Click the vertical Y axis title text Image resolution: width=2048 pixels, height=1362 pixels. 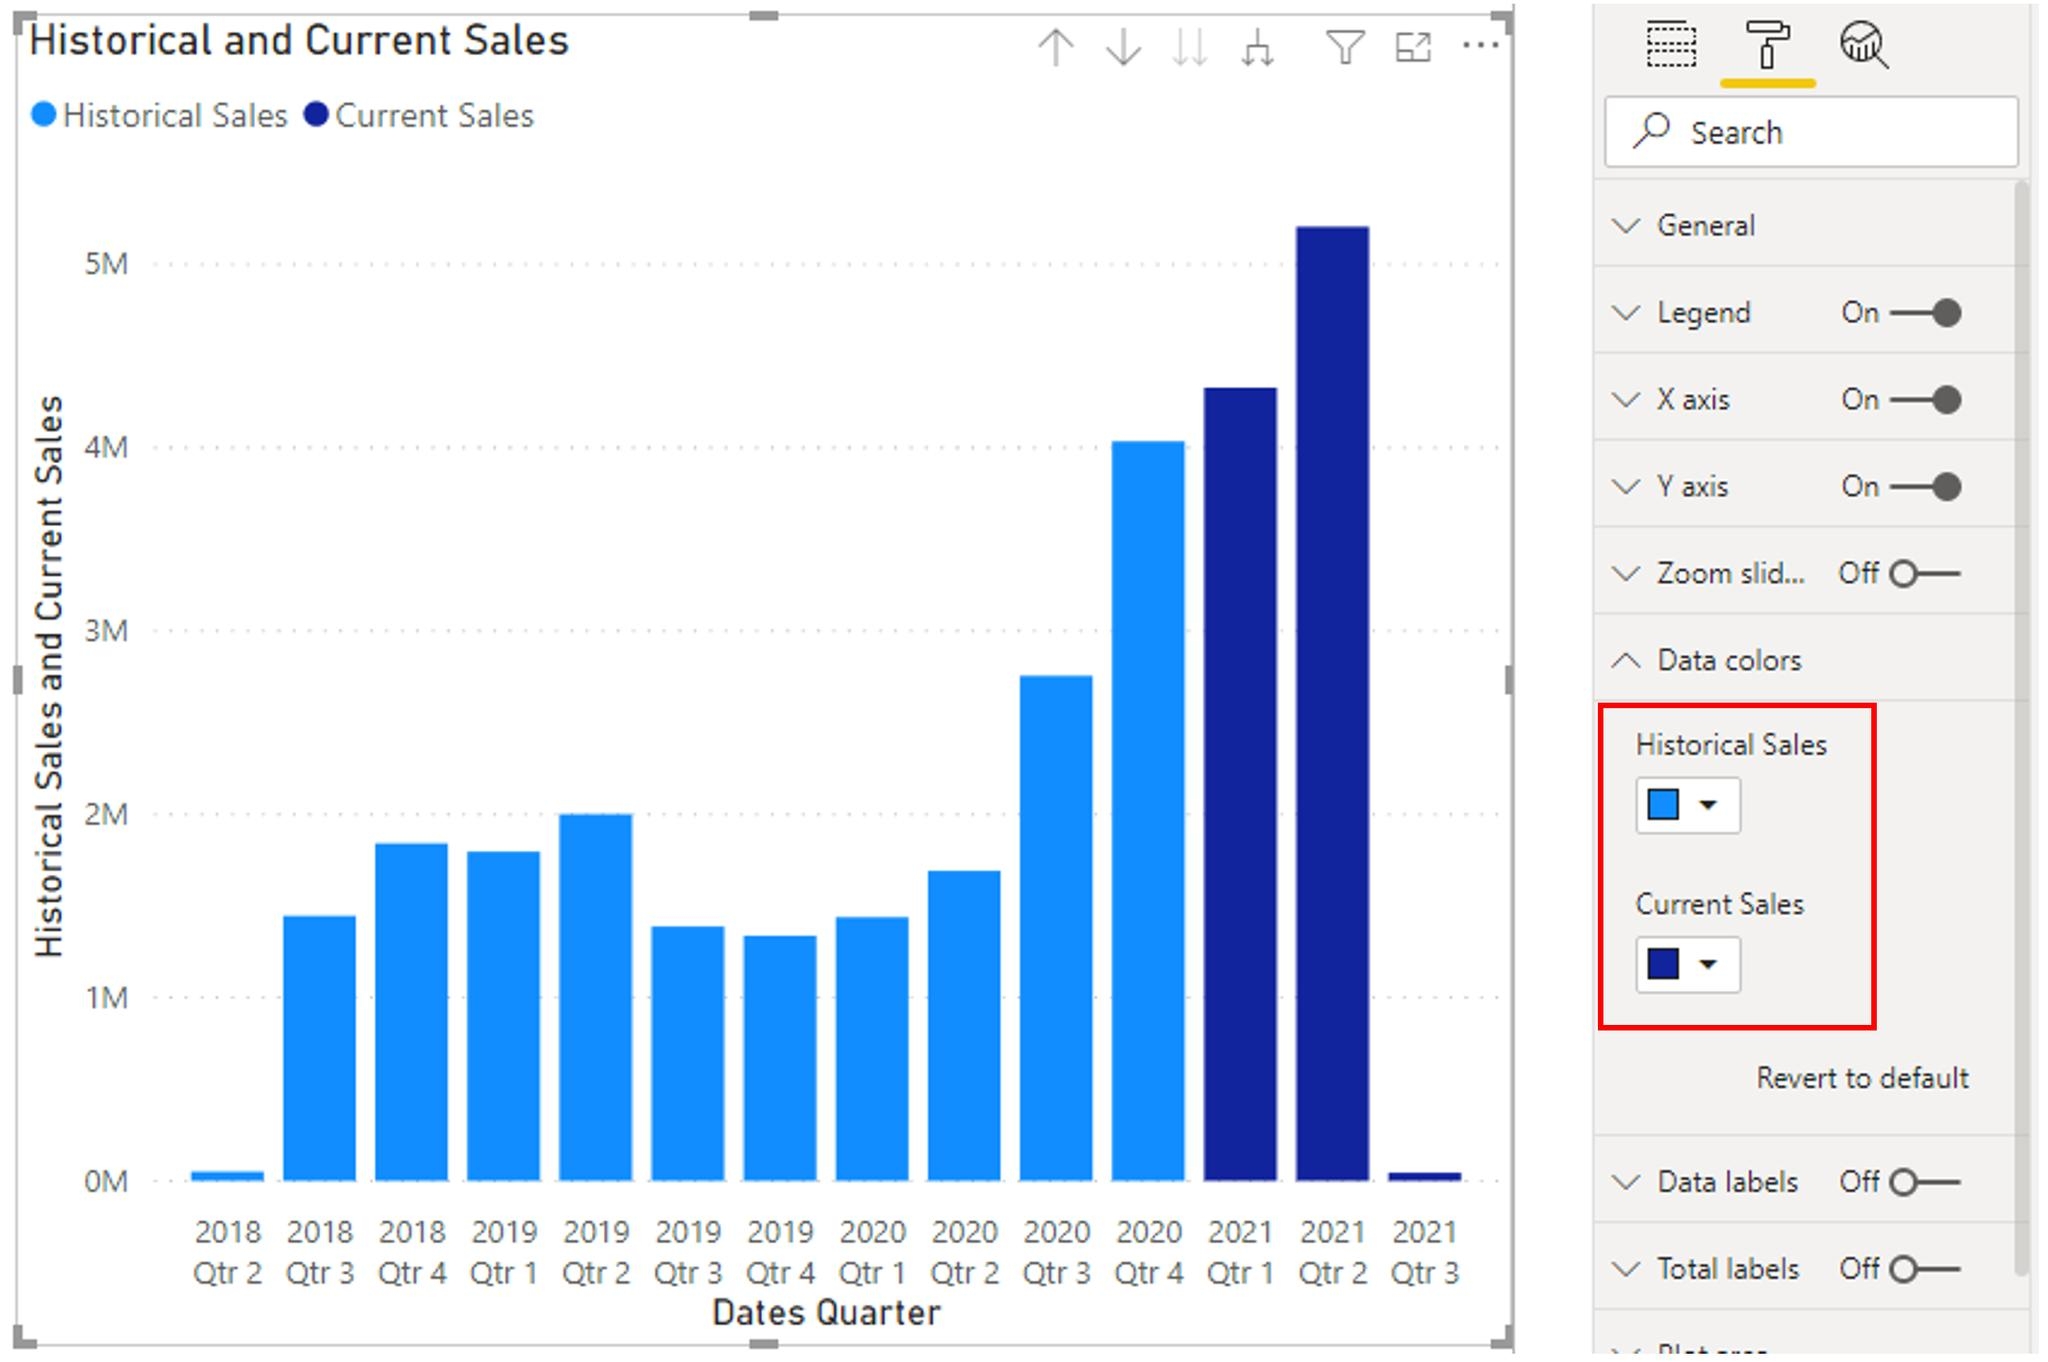49,677
